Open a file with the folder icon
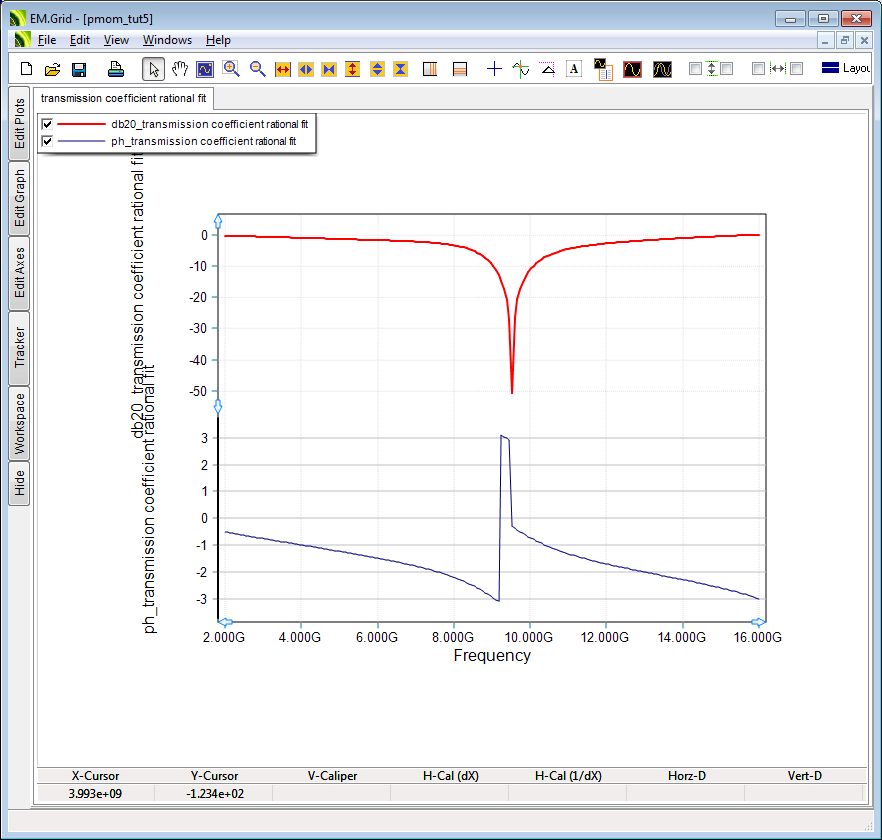Viewport: 882px width, 840px height. point(53,69)
